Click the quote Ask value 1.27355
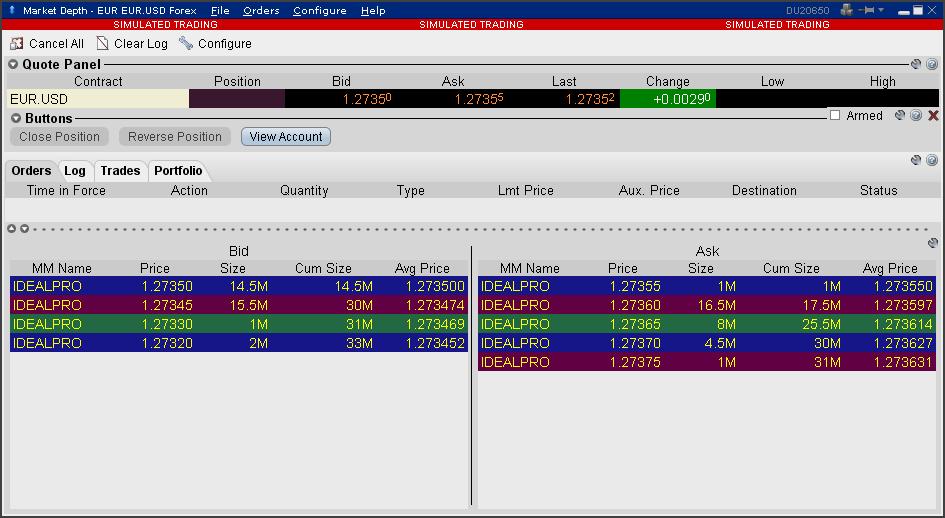Image resolution: width=945 pixels, height=518 pixels. pos(479,99)
